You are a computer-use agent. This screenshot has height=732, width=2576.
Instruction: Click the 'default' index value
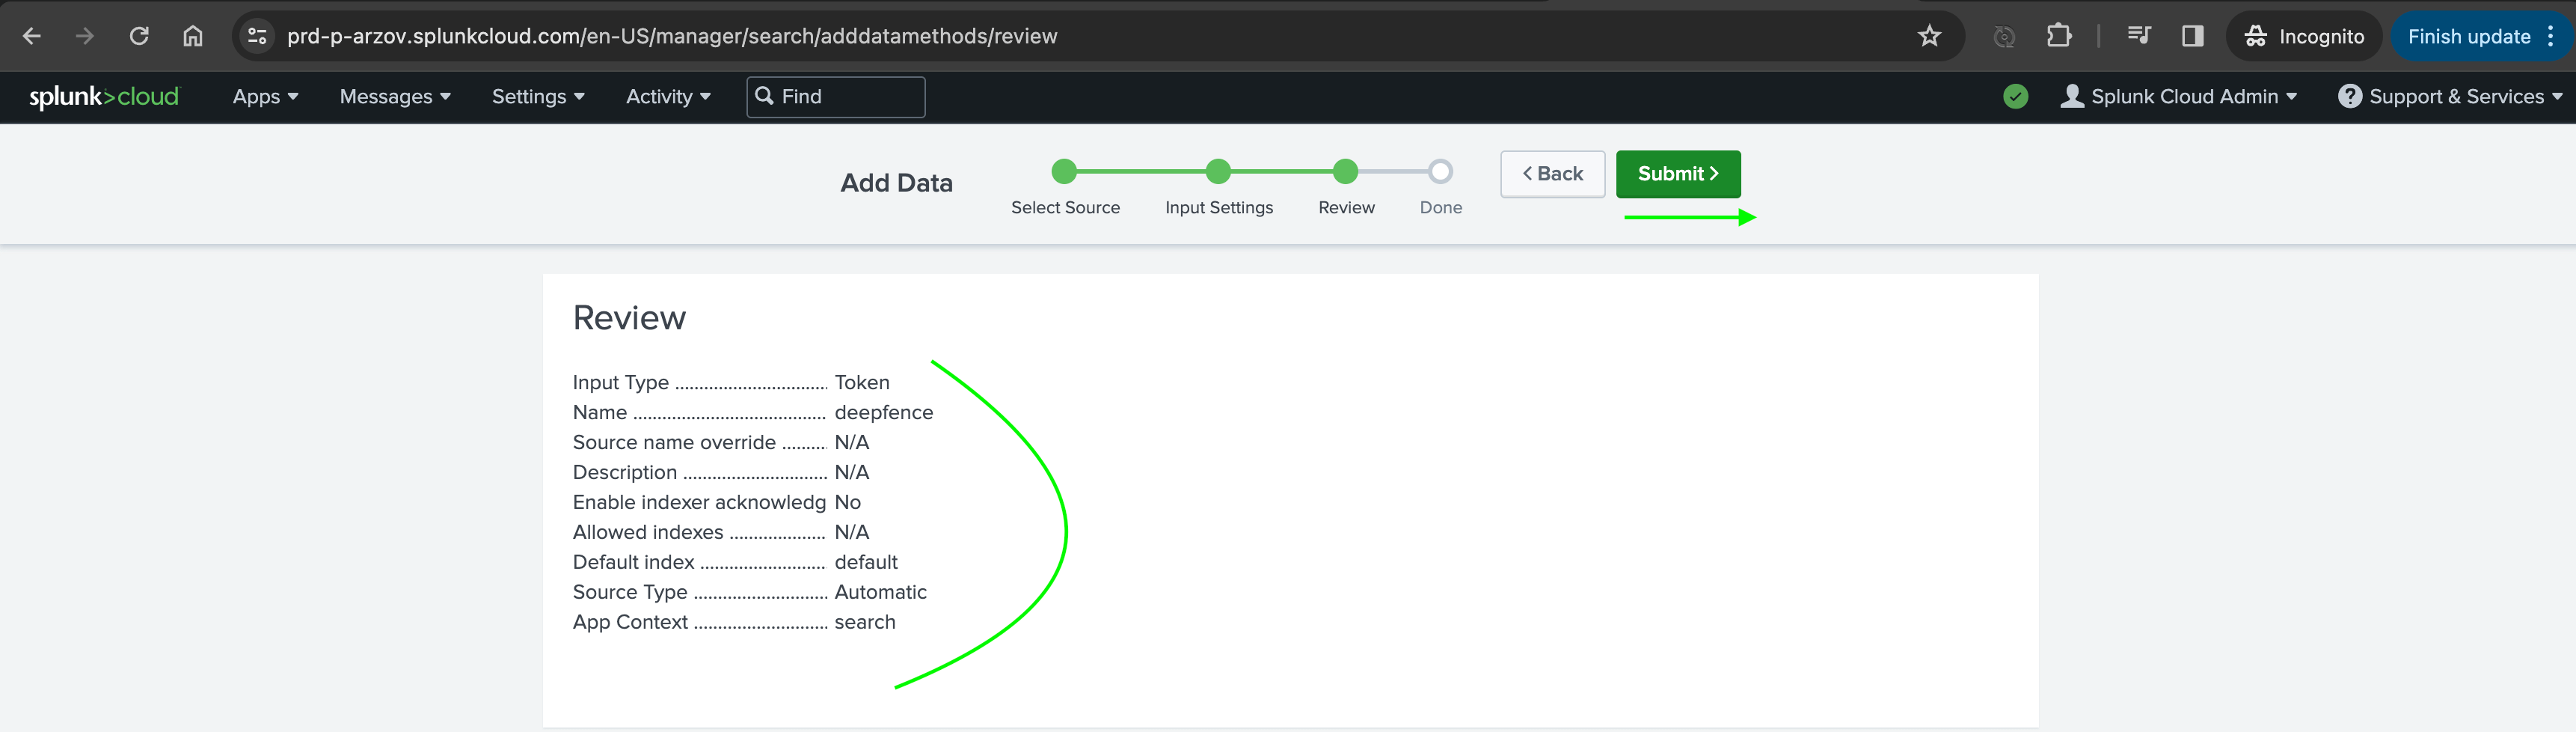(866, 562)
